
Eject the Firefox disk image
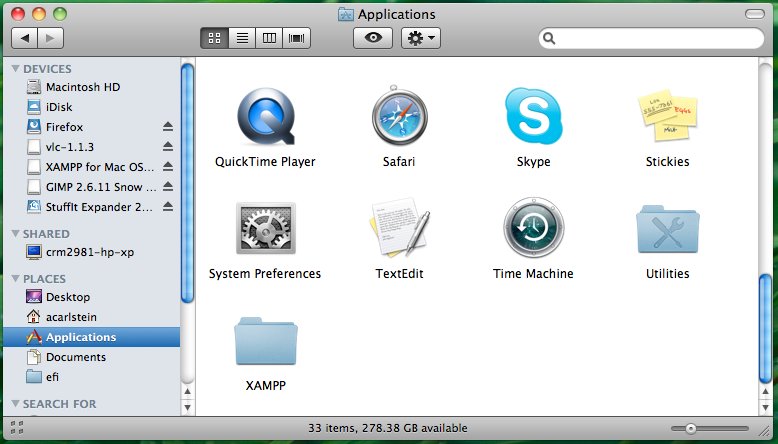pyautogui.click(x=168, y=127)
